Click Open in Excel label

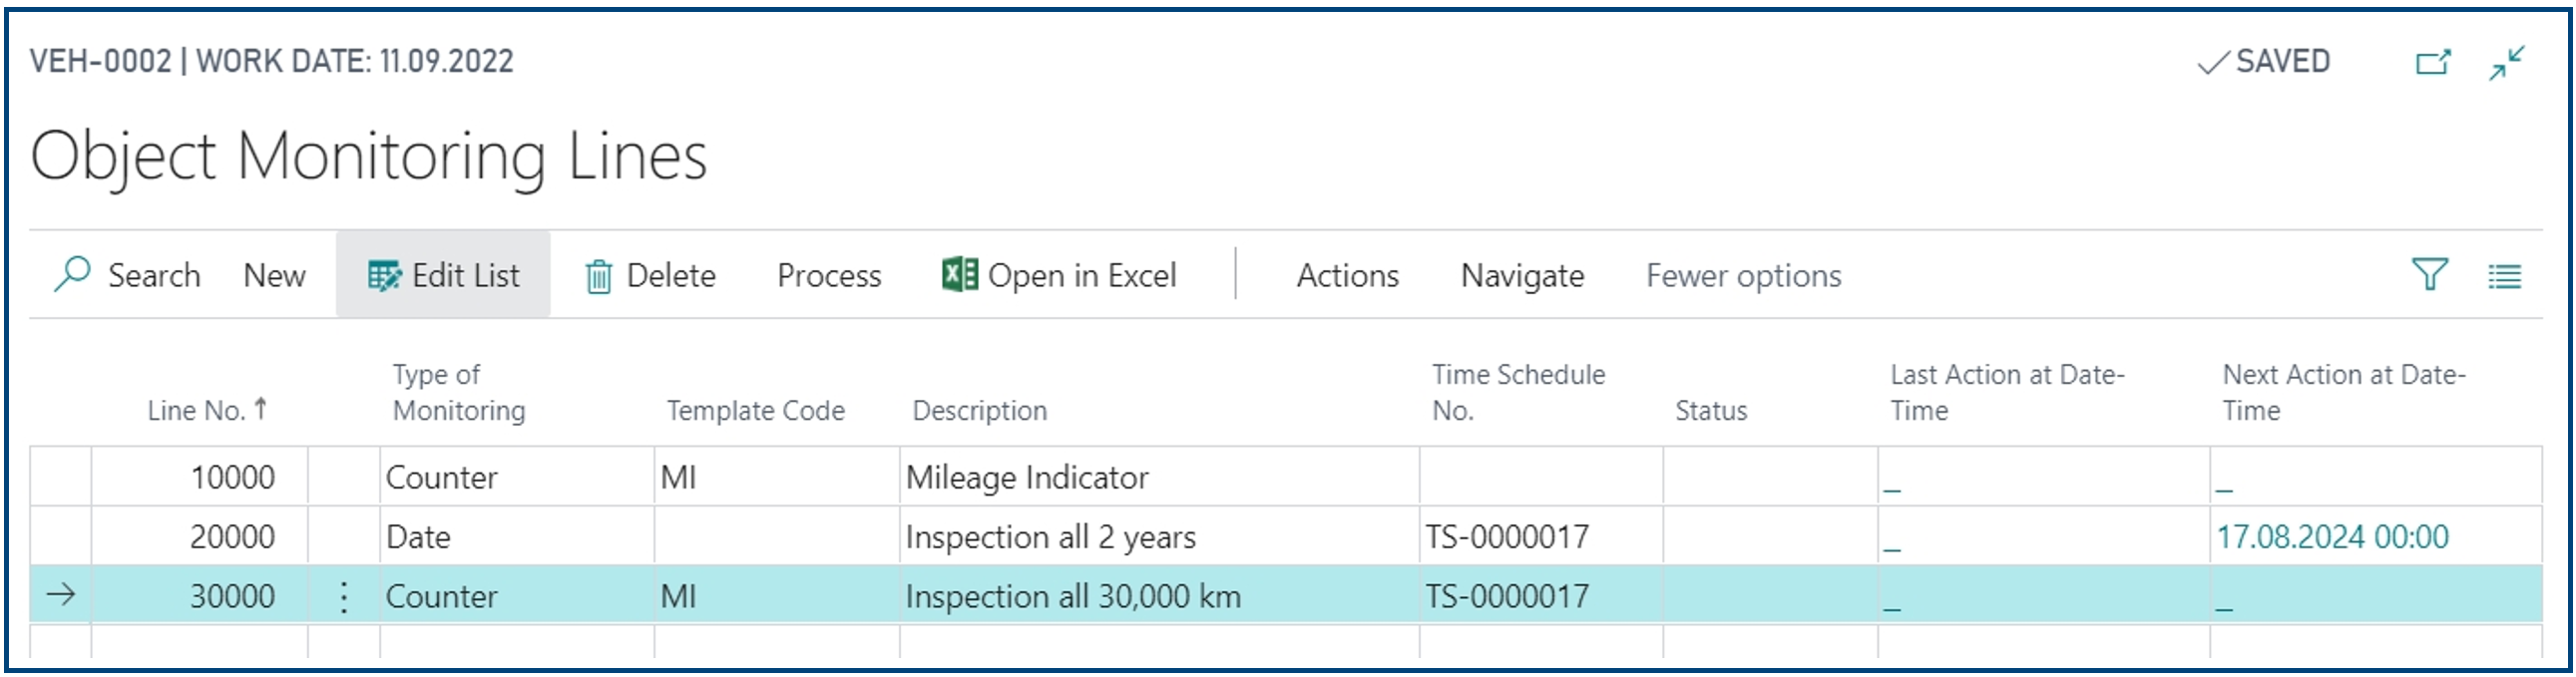coord(1082,276)
